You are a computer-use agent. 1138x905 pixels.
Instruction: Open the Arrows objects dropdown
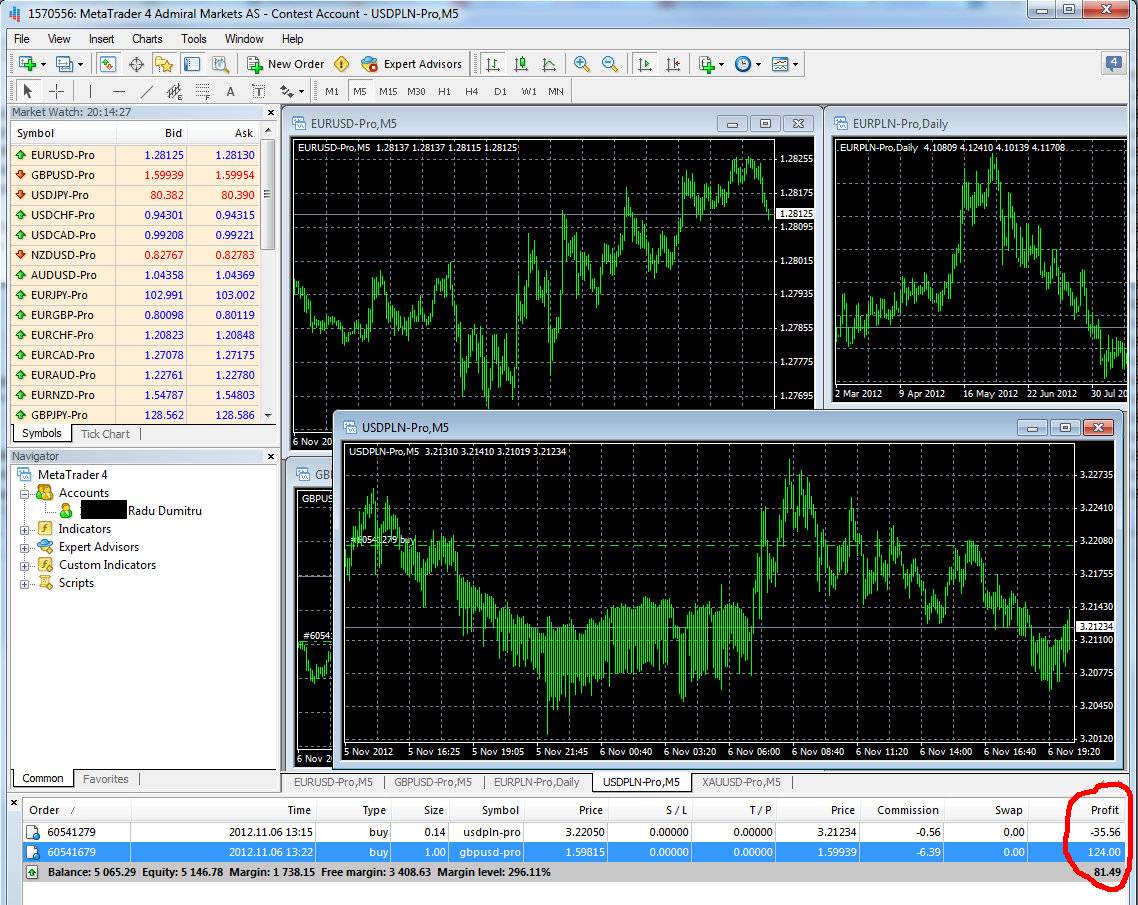pyautogui.click(x=292, y=91)
